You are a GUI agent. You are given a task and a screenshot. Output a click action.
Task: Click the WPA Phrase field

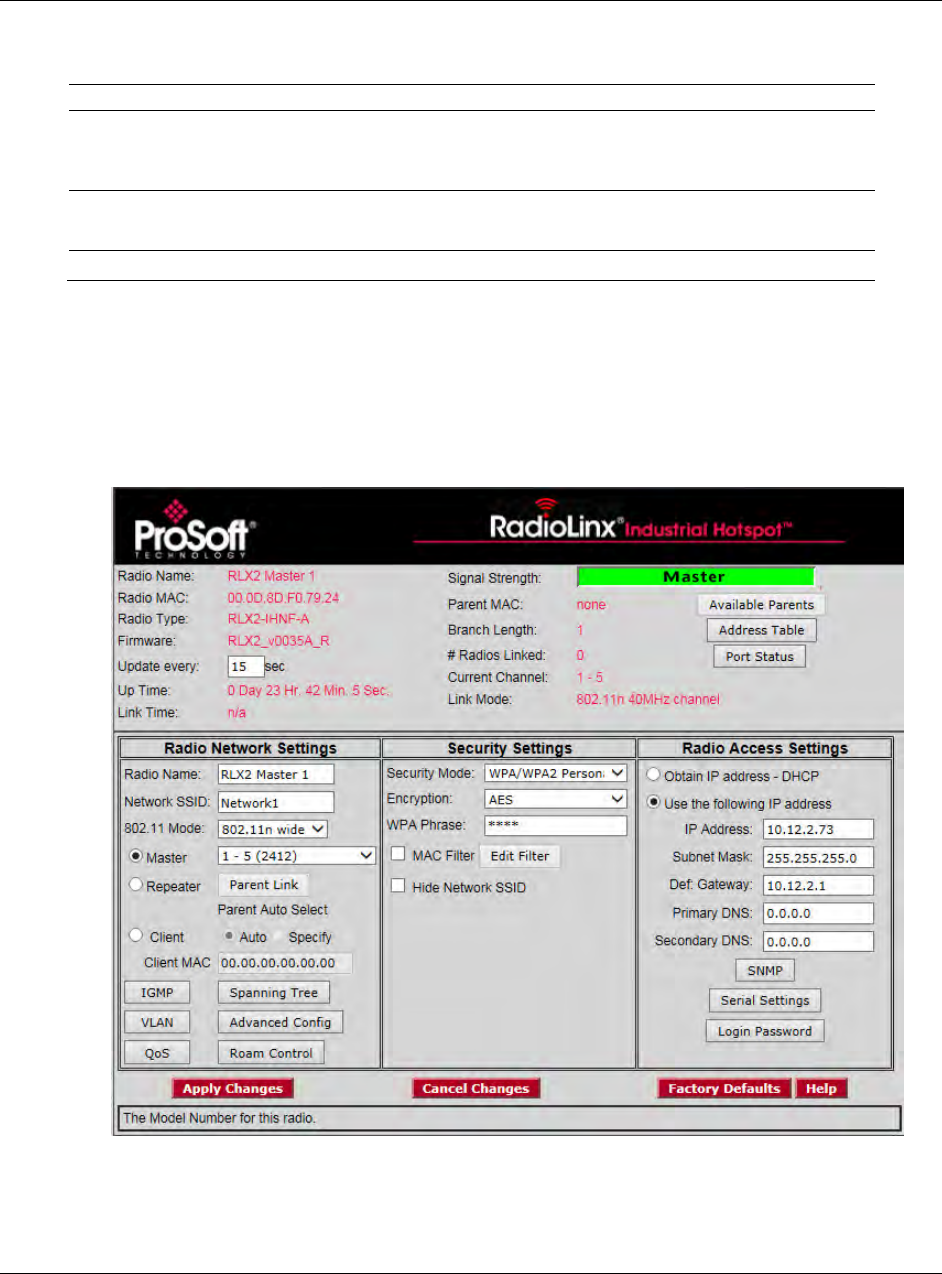click(555, 826)
